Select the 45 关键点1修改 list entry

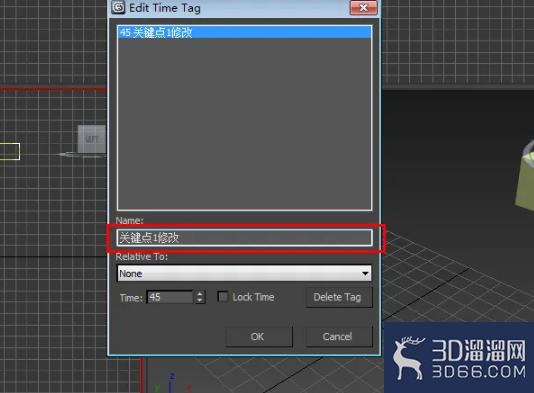[244, 32]
